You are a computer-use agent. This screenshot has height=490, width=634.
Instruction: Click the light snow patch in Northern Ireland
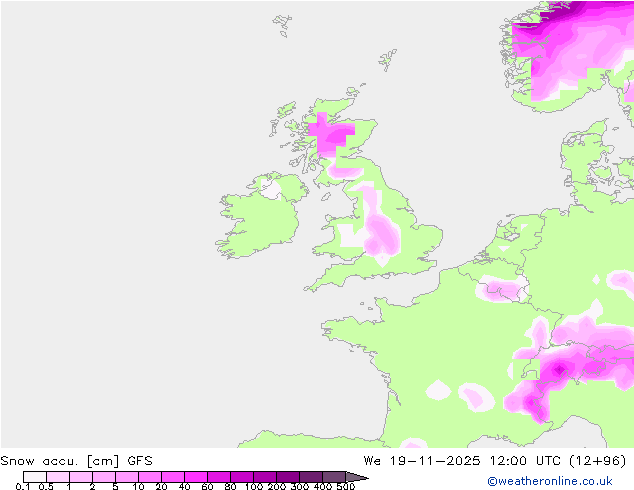272,189
